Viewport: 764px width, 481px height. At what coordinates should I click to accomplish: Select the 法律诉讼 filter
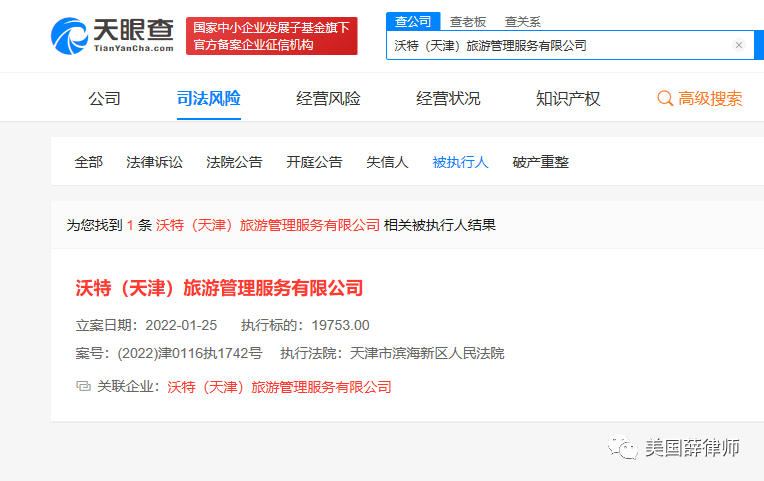154,162
